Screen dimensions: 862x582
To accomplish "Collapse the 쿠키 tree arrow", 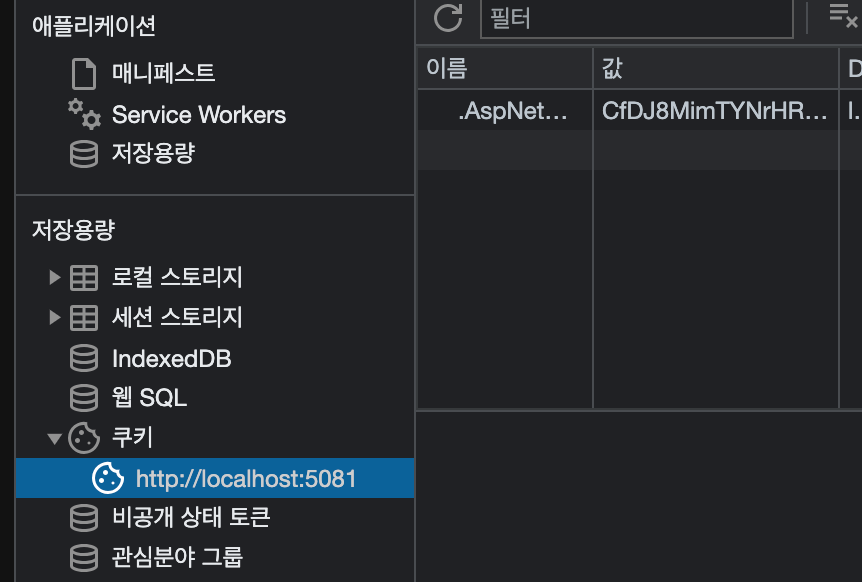I will click(54, 439).
